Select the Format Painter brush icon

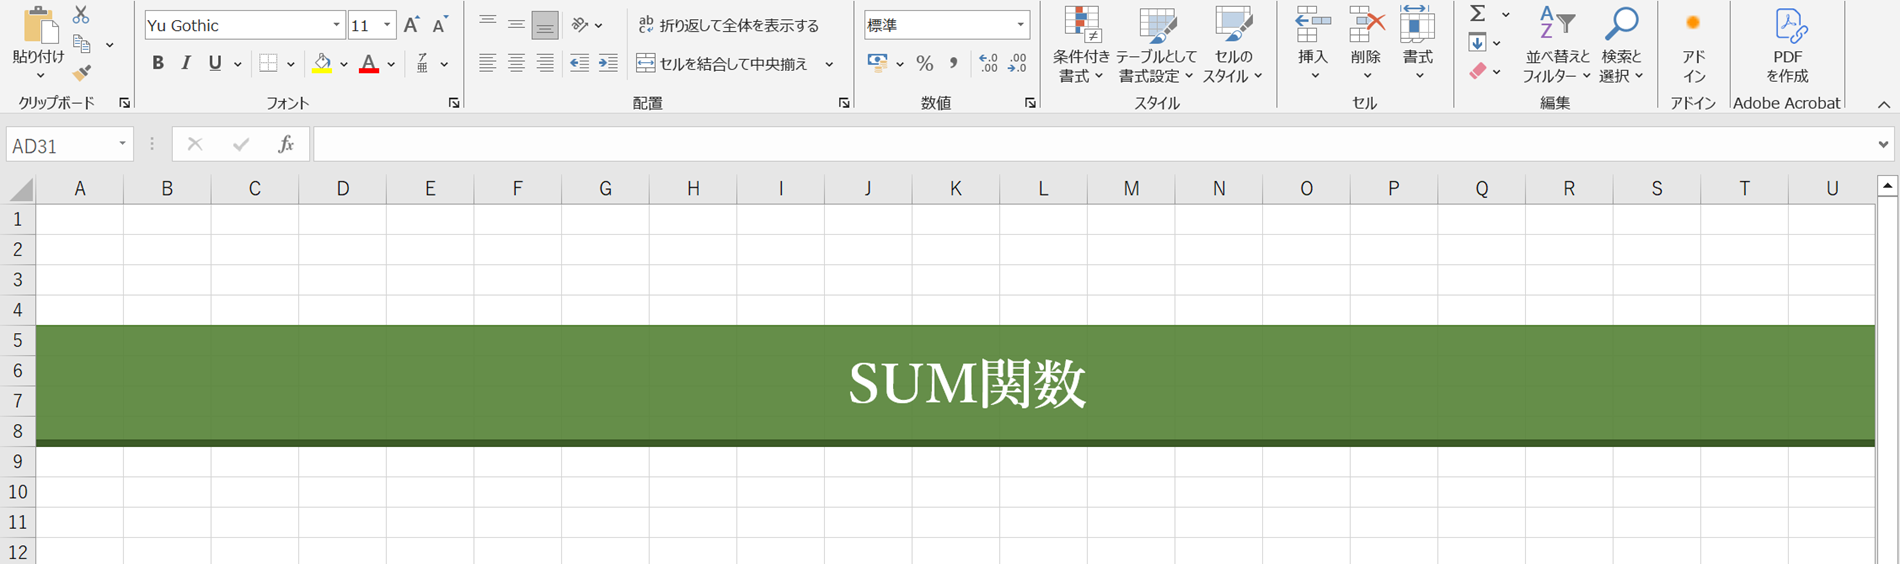[x=81, y=73]
